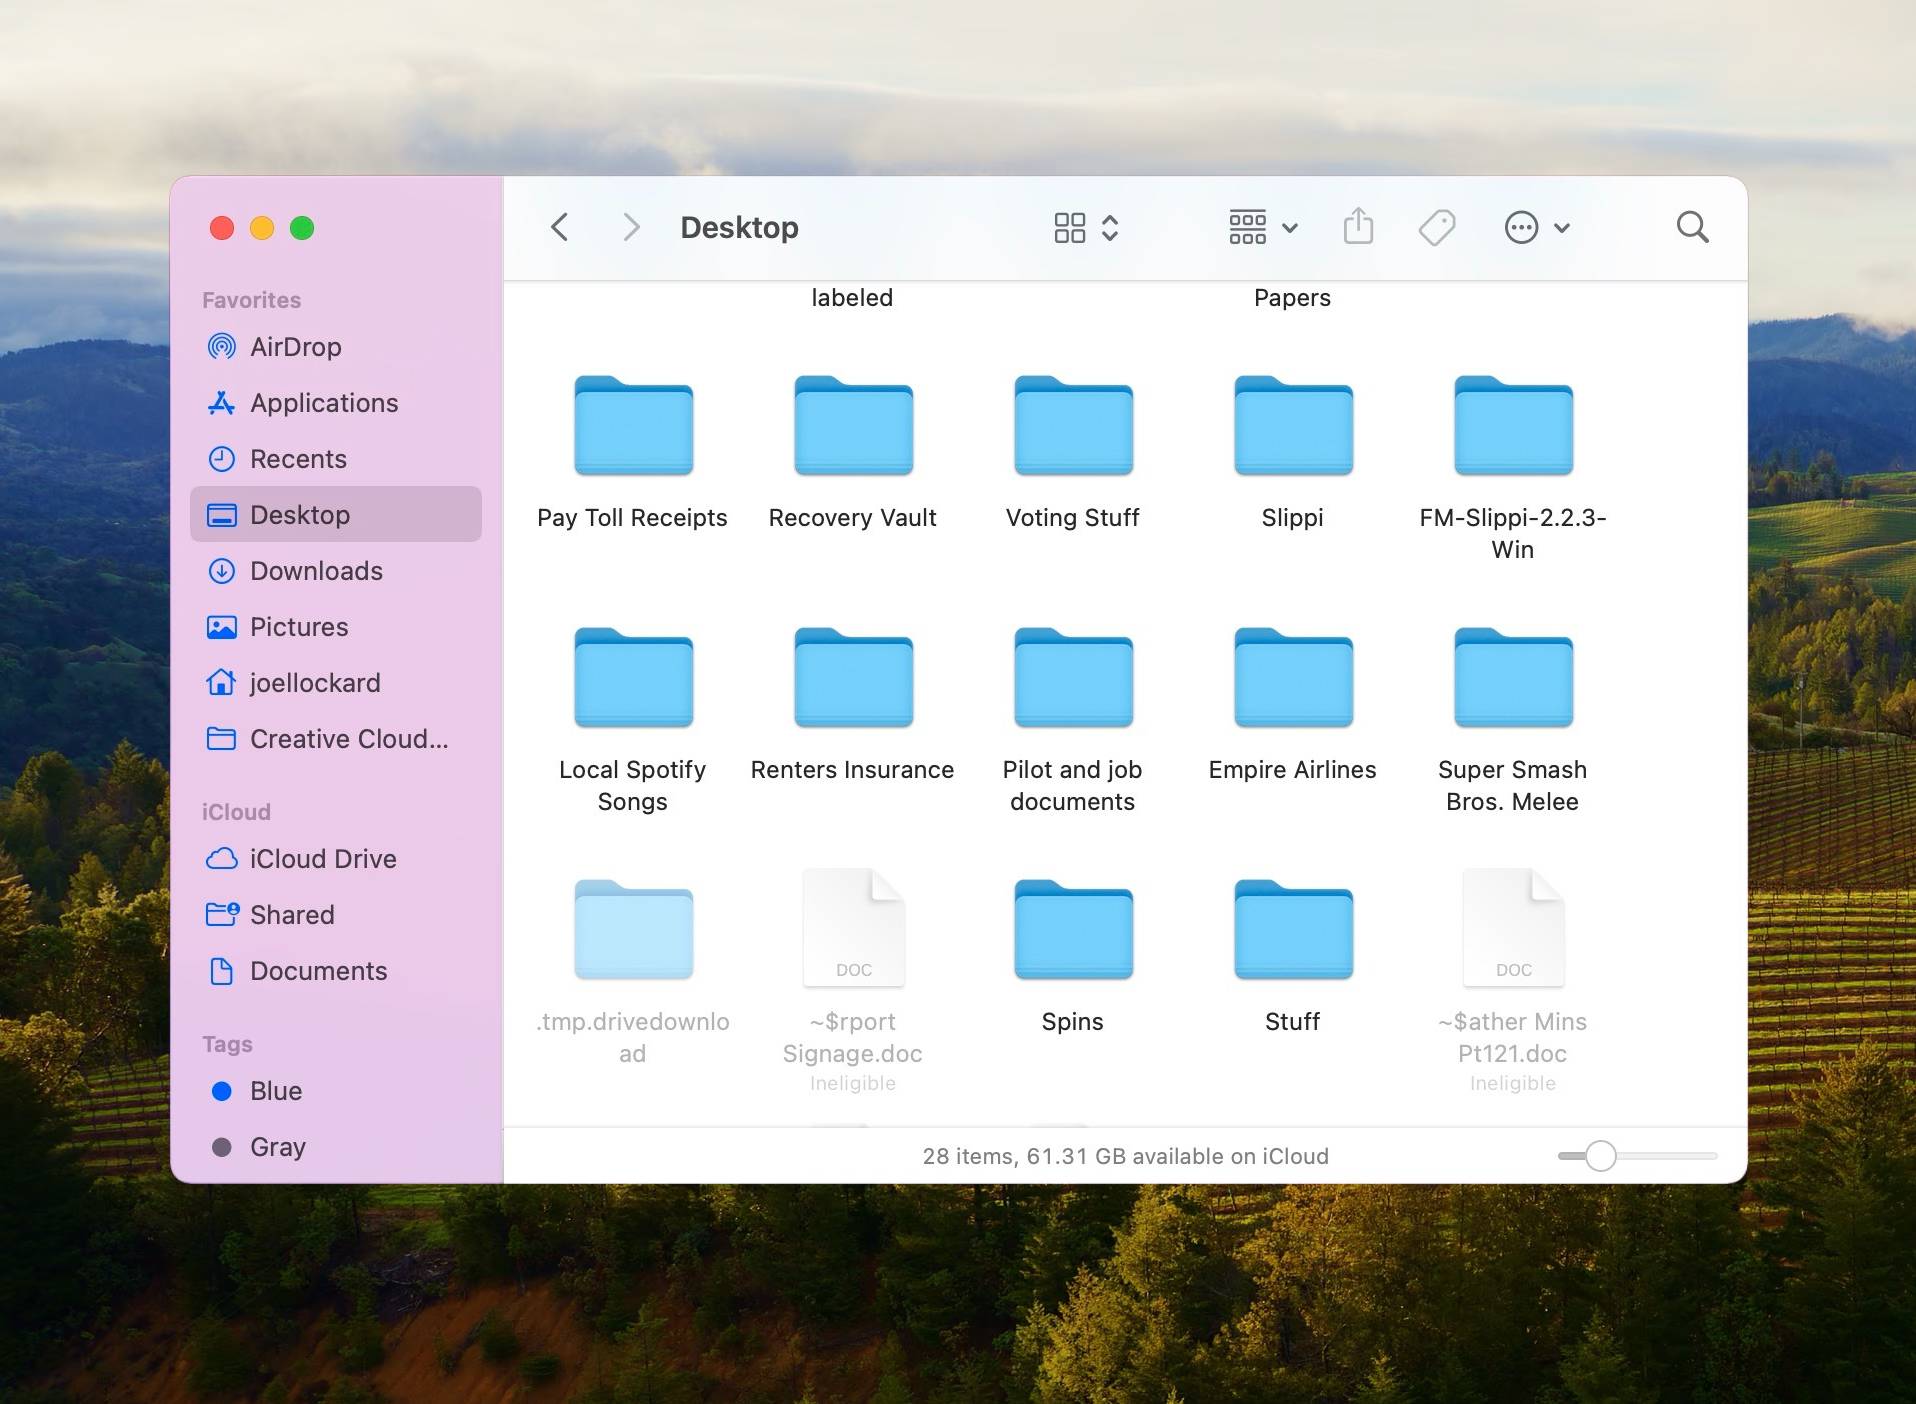
Task: Open the Pictures sidebar location
Action: tap(299, 627)
